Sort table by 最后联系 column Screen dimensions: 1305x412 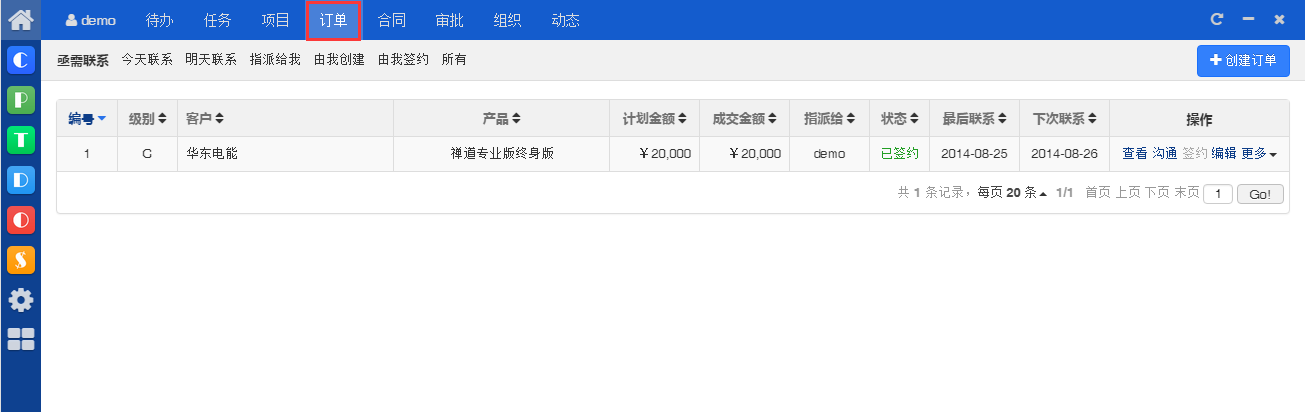(974, 119)
